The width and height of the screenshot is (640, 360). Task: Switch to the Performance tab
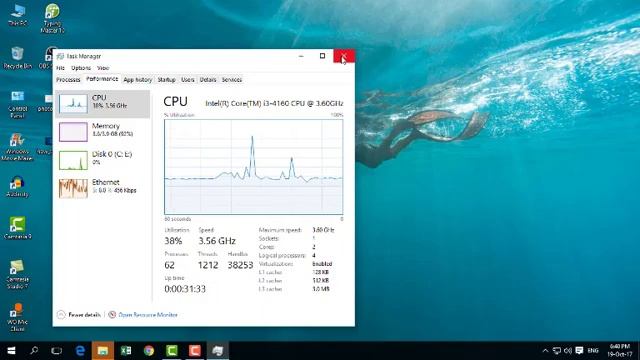point(102,79)
